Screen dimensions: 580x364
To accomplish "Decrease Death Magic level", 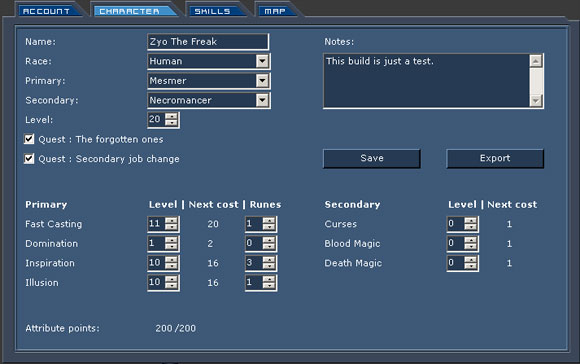I will pyautogui.click(x=471, y=266).
